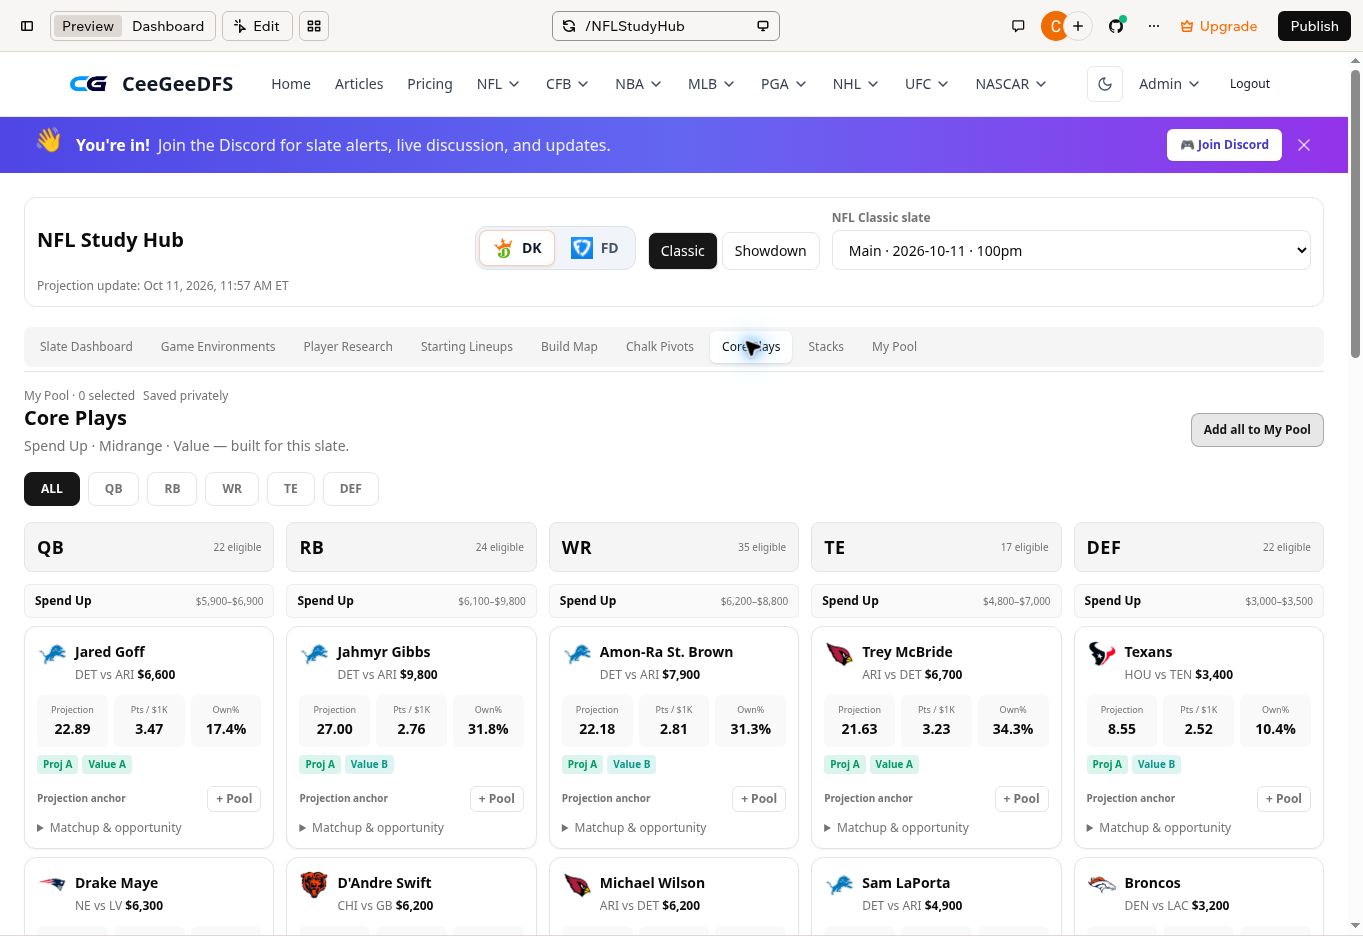
Task: Select Classic slate mode
Action: 683,251
